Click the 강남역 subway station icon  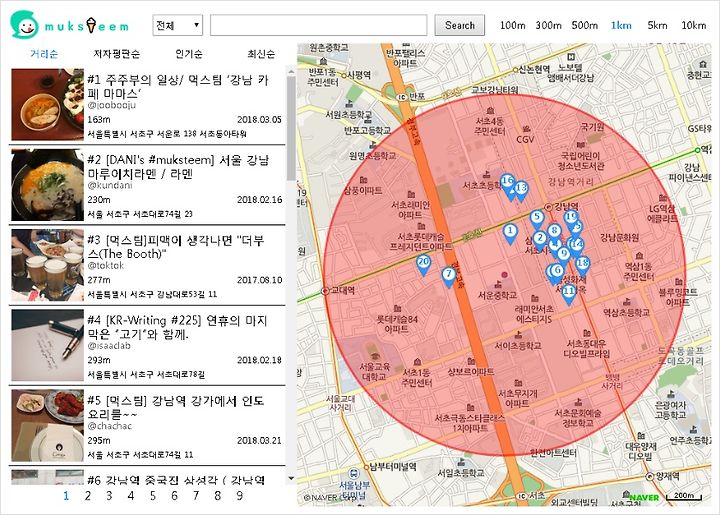coord(548,207)
